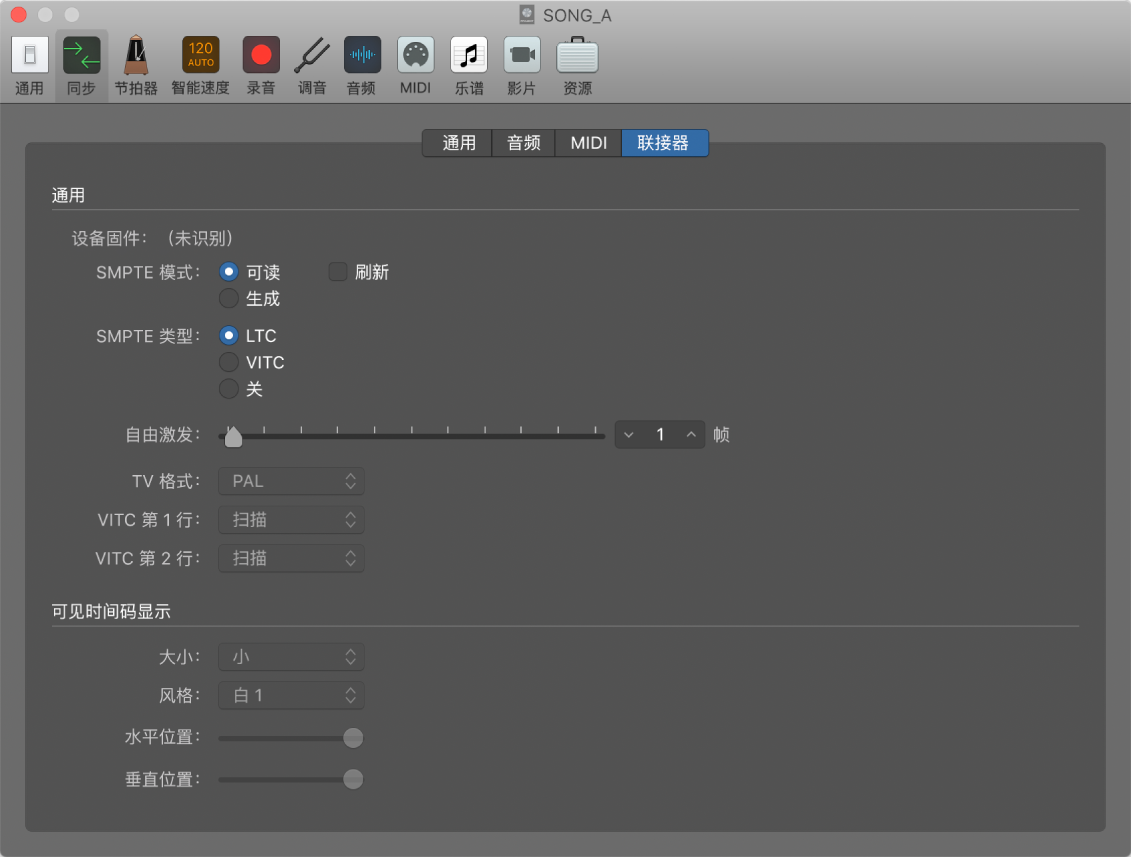The height and width of the screenshot is (857, 1131).
Task: Open the 节拍器 metronome settings
Action: 135,65
